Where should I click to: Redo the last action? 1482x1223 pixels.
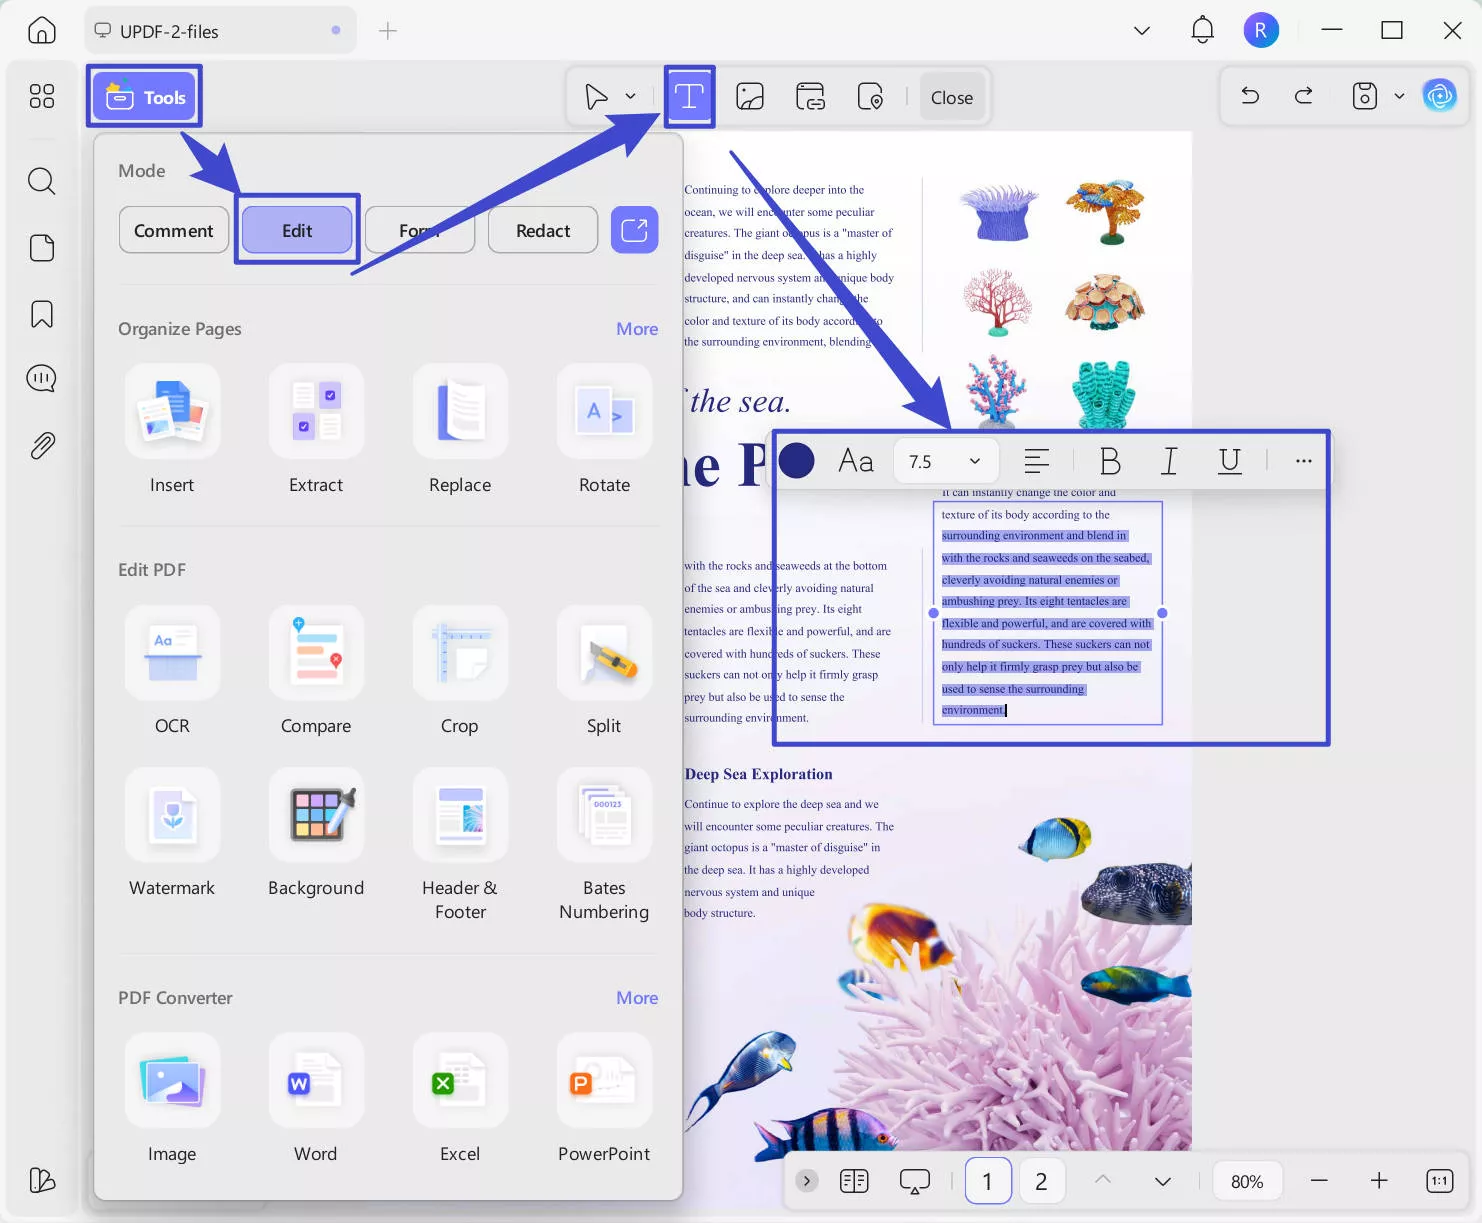(1304, 96)
